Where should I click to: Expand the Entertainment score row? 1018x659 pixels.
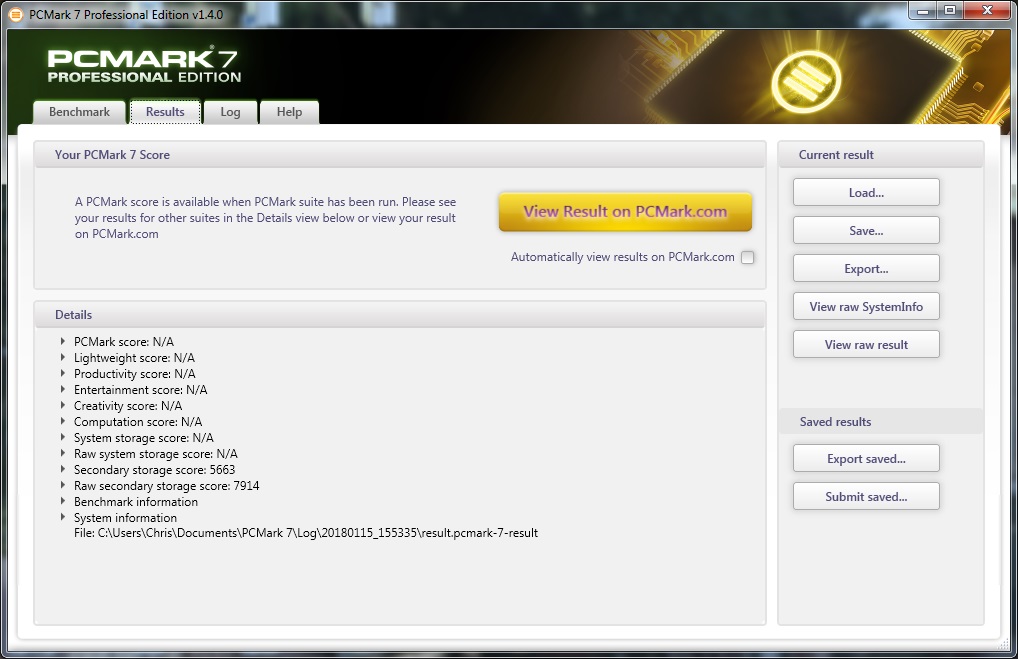pyautogui.click(x=63, y=389)
